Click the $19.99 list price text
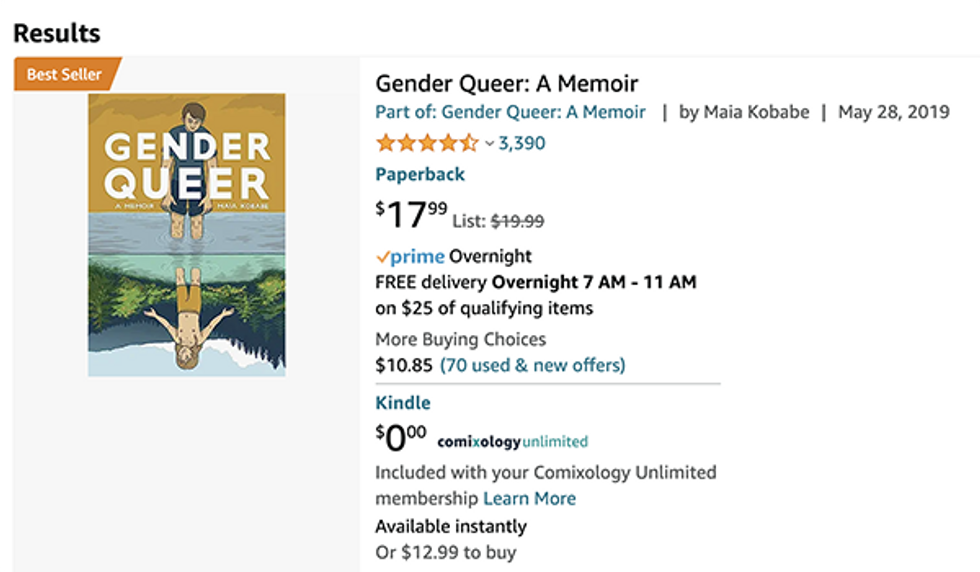This screenshot has height=572, width=980. coord(518,221)
